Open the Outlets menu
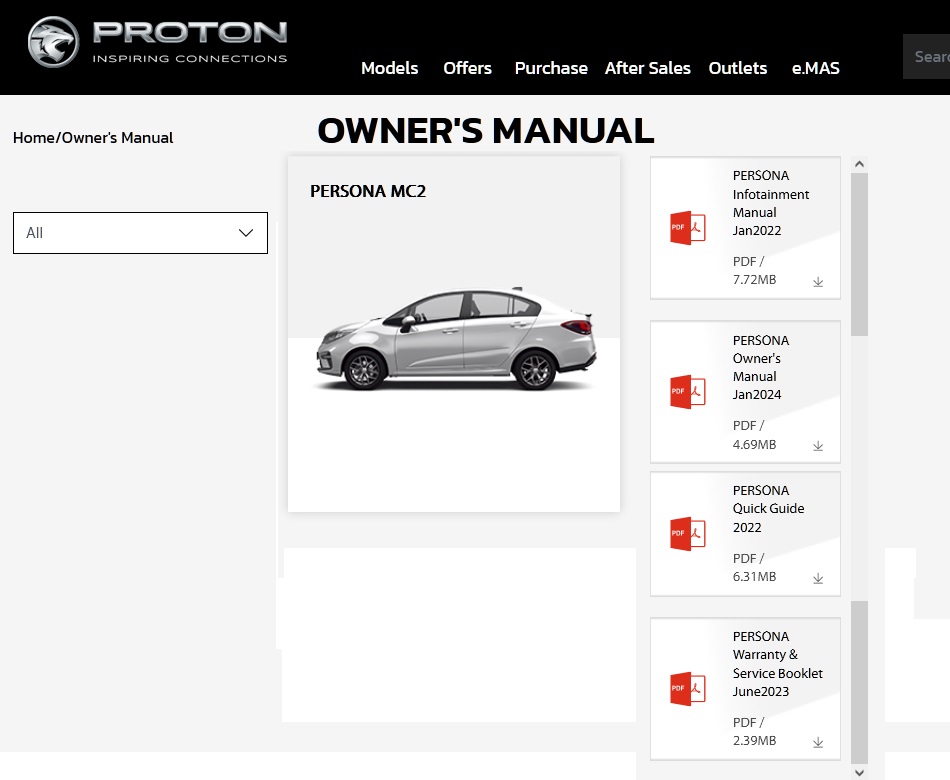The image size is (950, 780). point(738,68)
